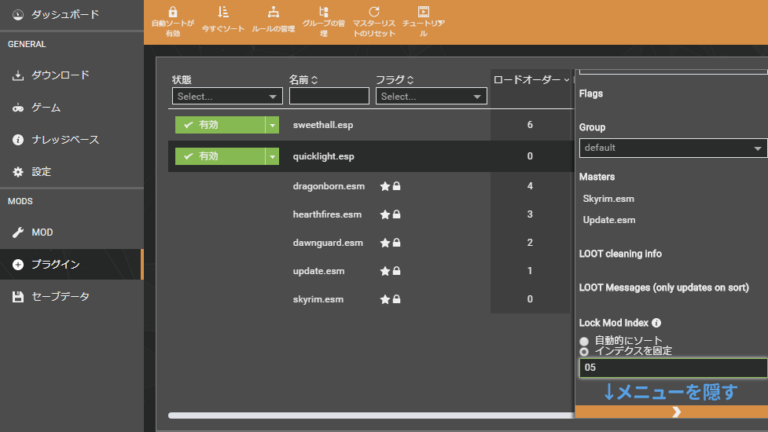Click the Lock Mod Index info icon
The width and height of the screenshot is (768, 432).
coord(657,323)
